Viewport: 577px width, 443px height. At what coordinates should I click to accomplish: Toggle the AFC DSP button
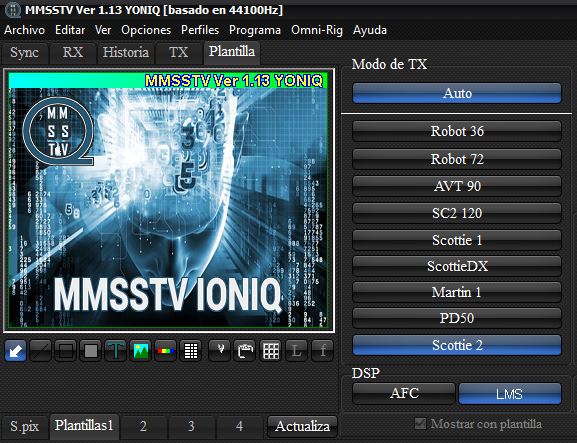[x=404, y=393]
